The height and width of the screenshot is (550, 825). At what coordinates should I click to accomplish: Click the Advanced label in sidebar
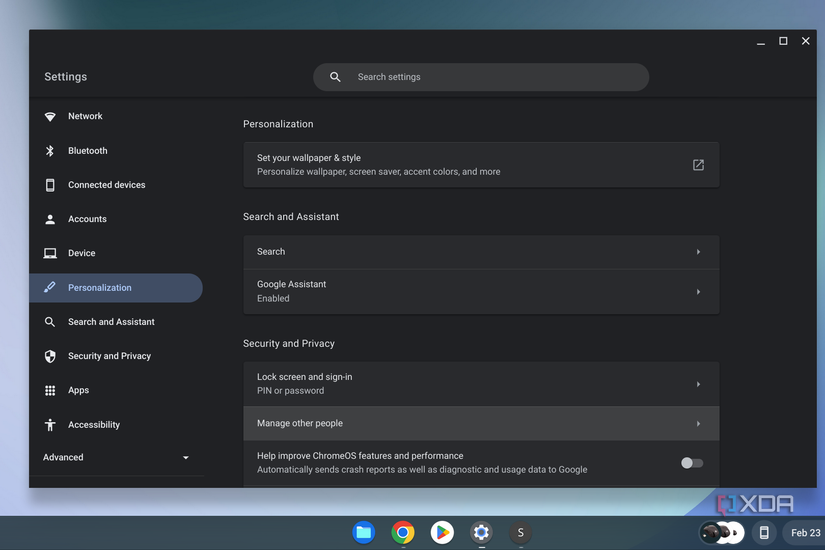point(63,457)
